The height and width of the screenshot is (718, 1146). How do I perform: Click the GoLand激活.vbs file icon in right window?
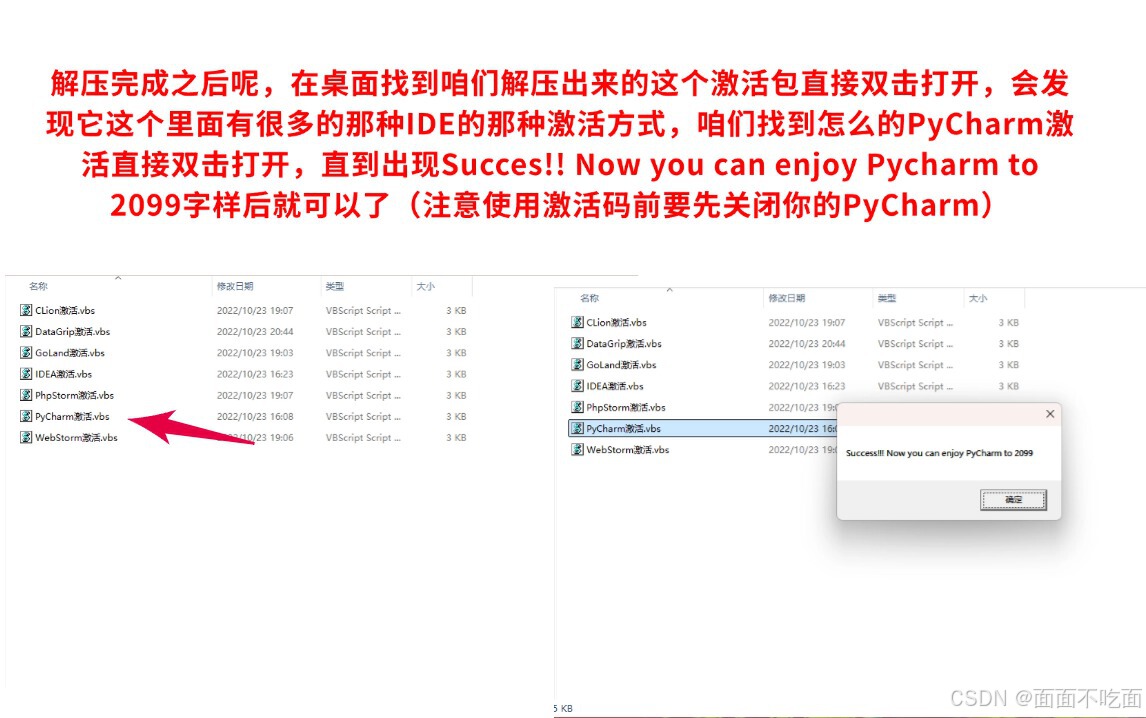coord(577,364)
